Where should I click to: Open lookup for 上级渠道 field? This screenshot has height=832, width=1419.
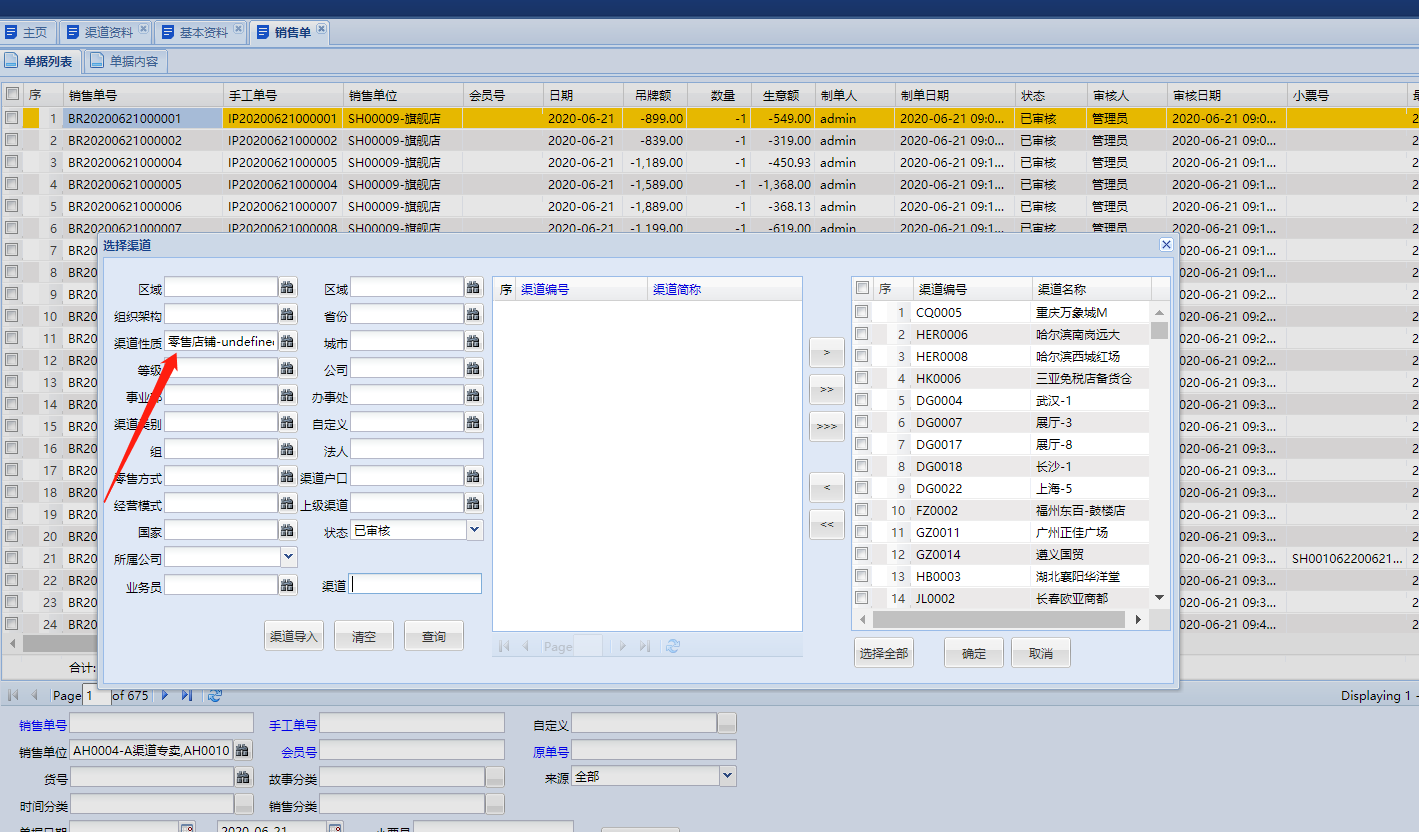[474, 504]
